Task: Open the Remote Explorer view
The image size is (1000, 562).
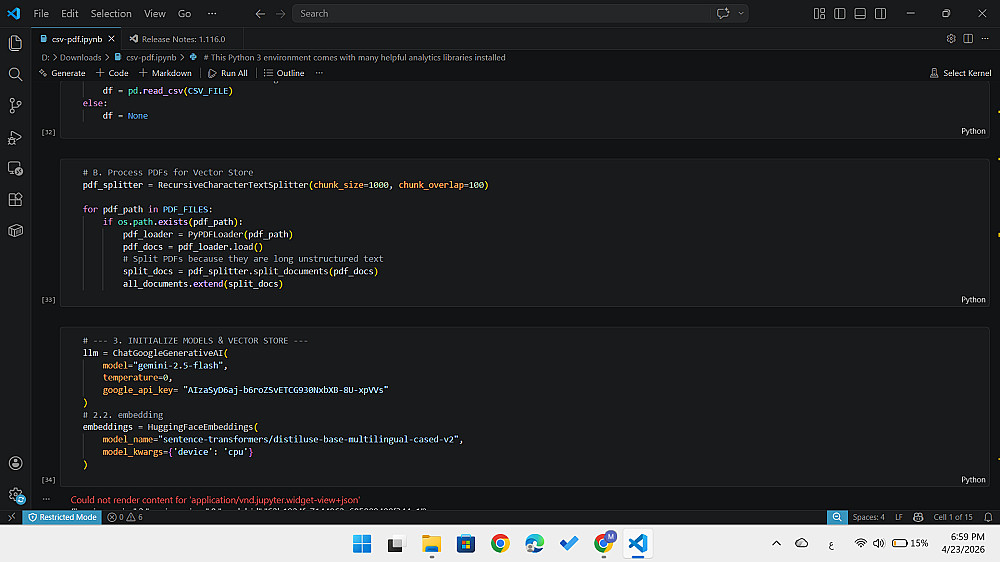Action: pyautogui.click(x=15, y=168)
